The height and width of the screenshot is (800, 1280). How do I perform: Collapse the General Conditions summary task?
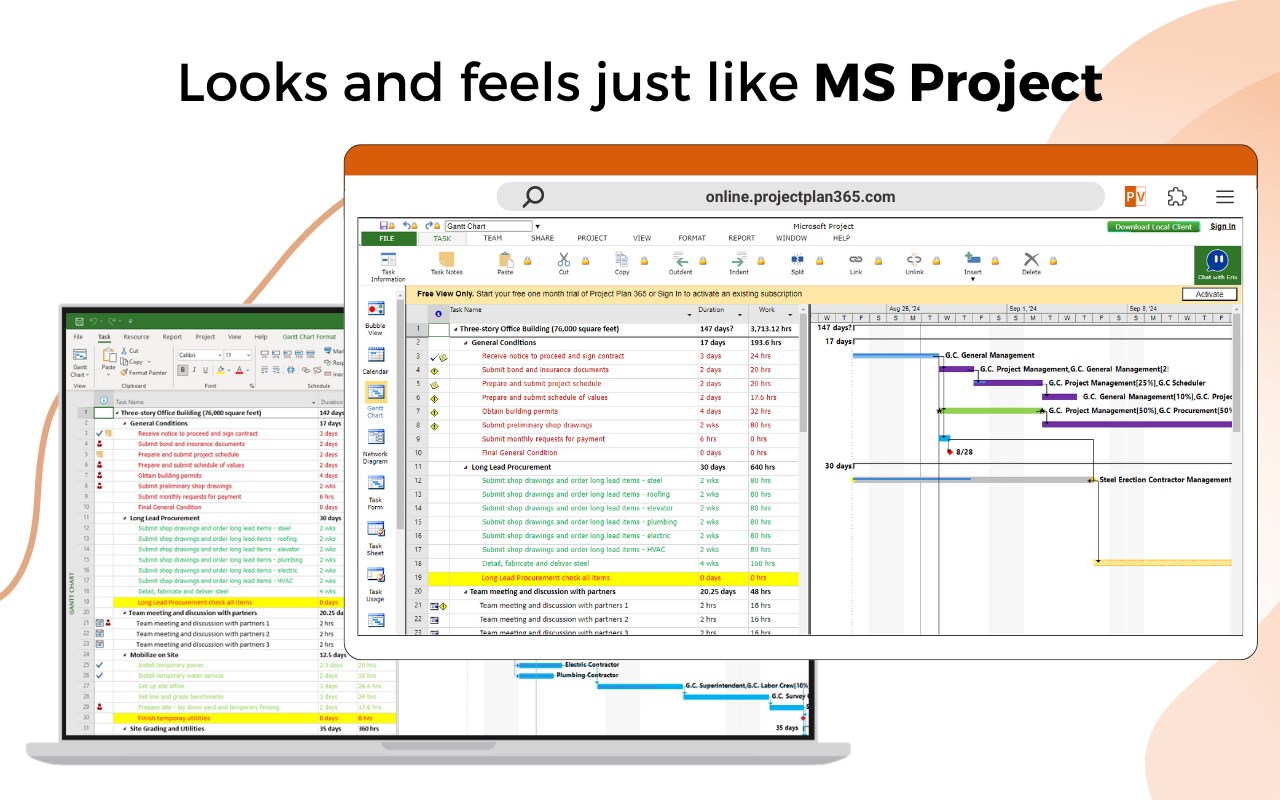pos(465,343)
